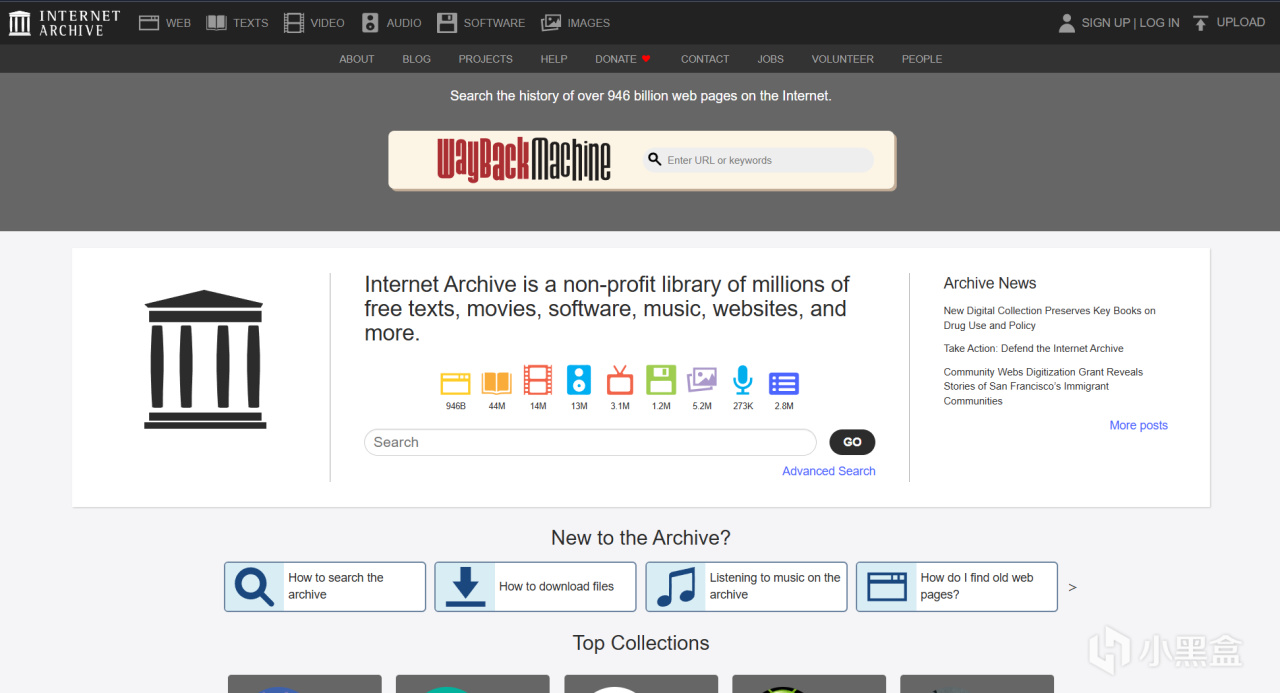
Task: Select the blue collections list icon 2.8M
Action: click(784, 382)
